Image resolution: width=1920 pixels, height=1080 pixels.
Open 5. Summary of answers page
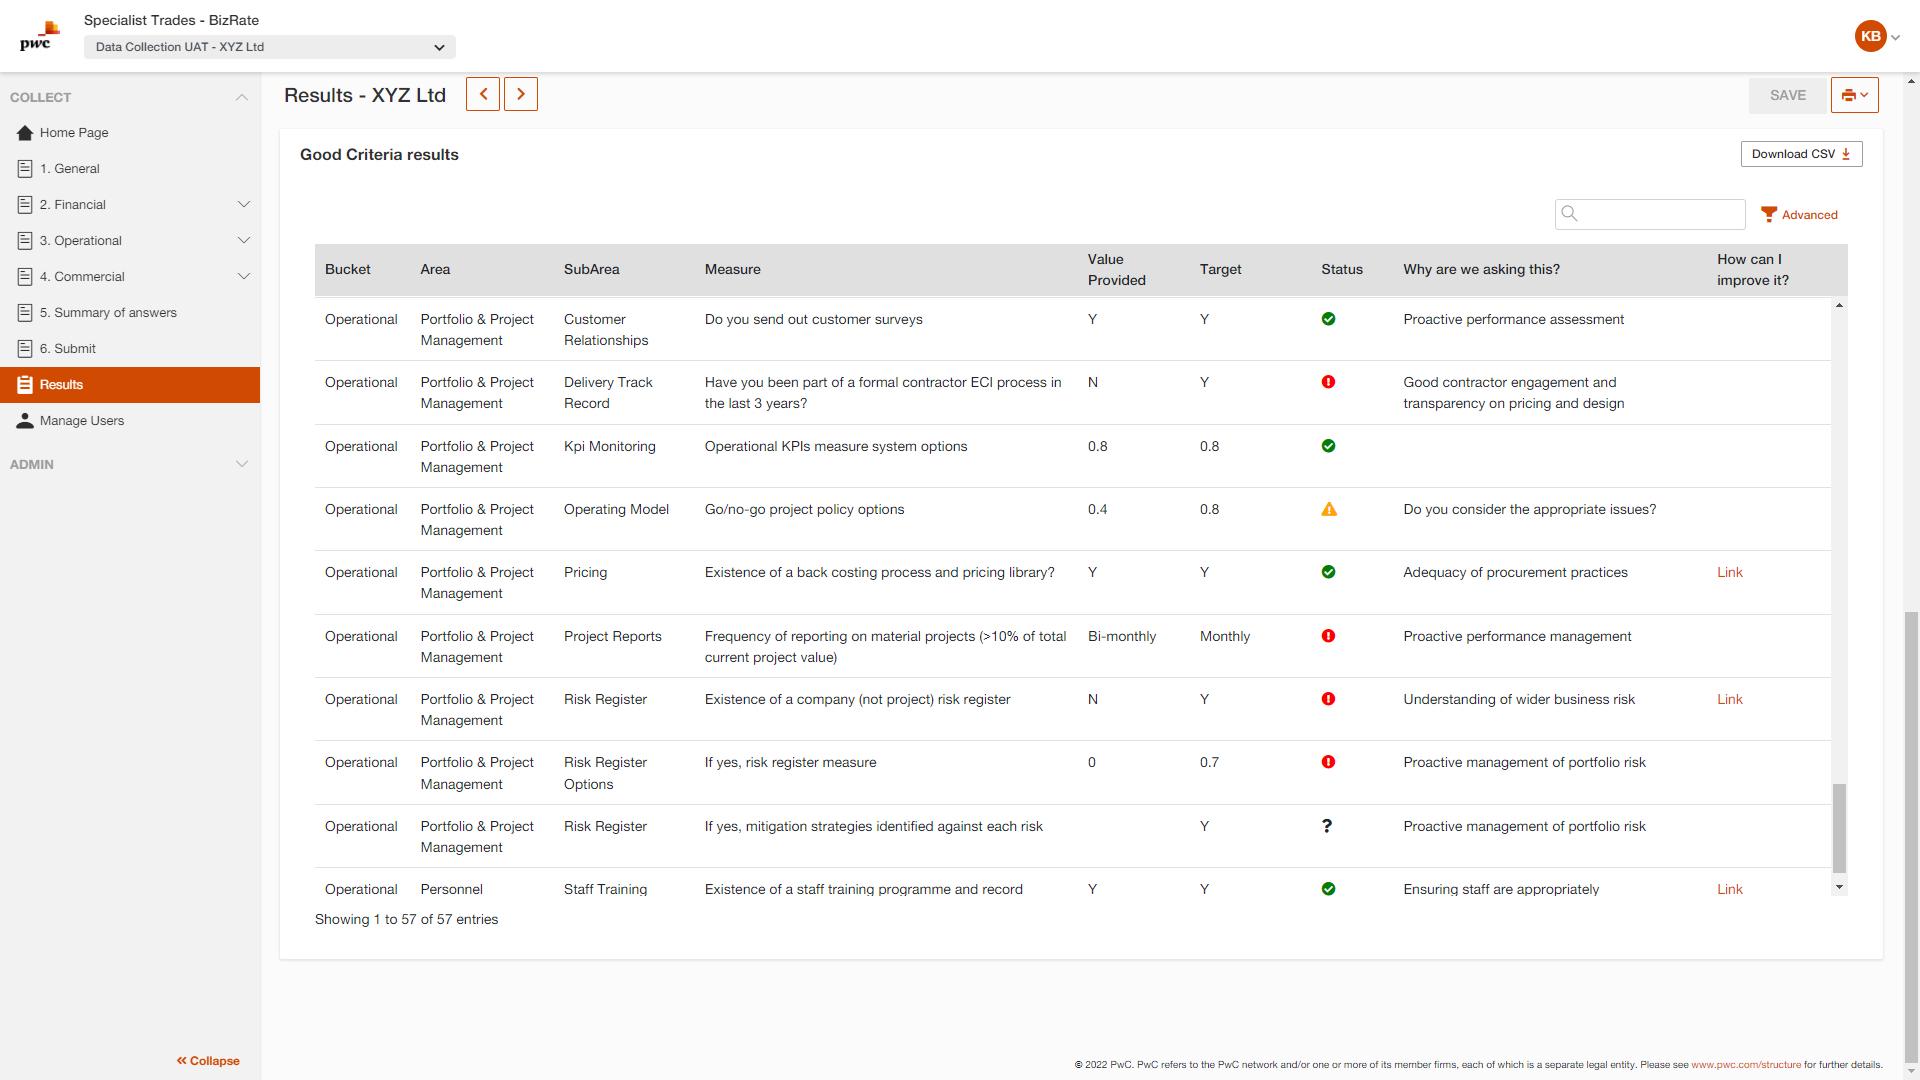click(108, 313)
